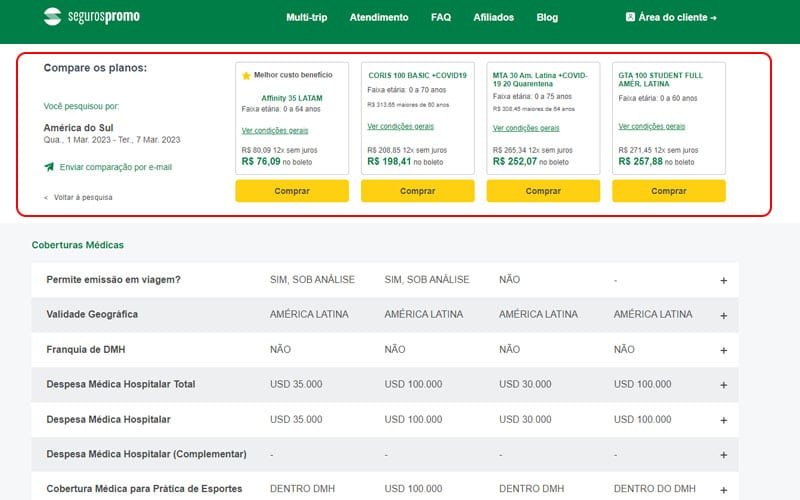The image size is (800, 500).
Task: Click R$ 271,45 12x sem juros installment
Action: click(x=658, y=150)
